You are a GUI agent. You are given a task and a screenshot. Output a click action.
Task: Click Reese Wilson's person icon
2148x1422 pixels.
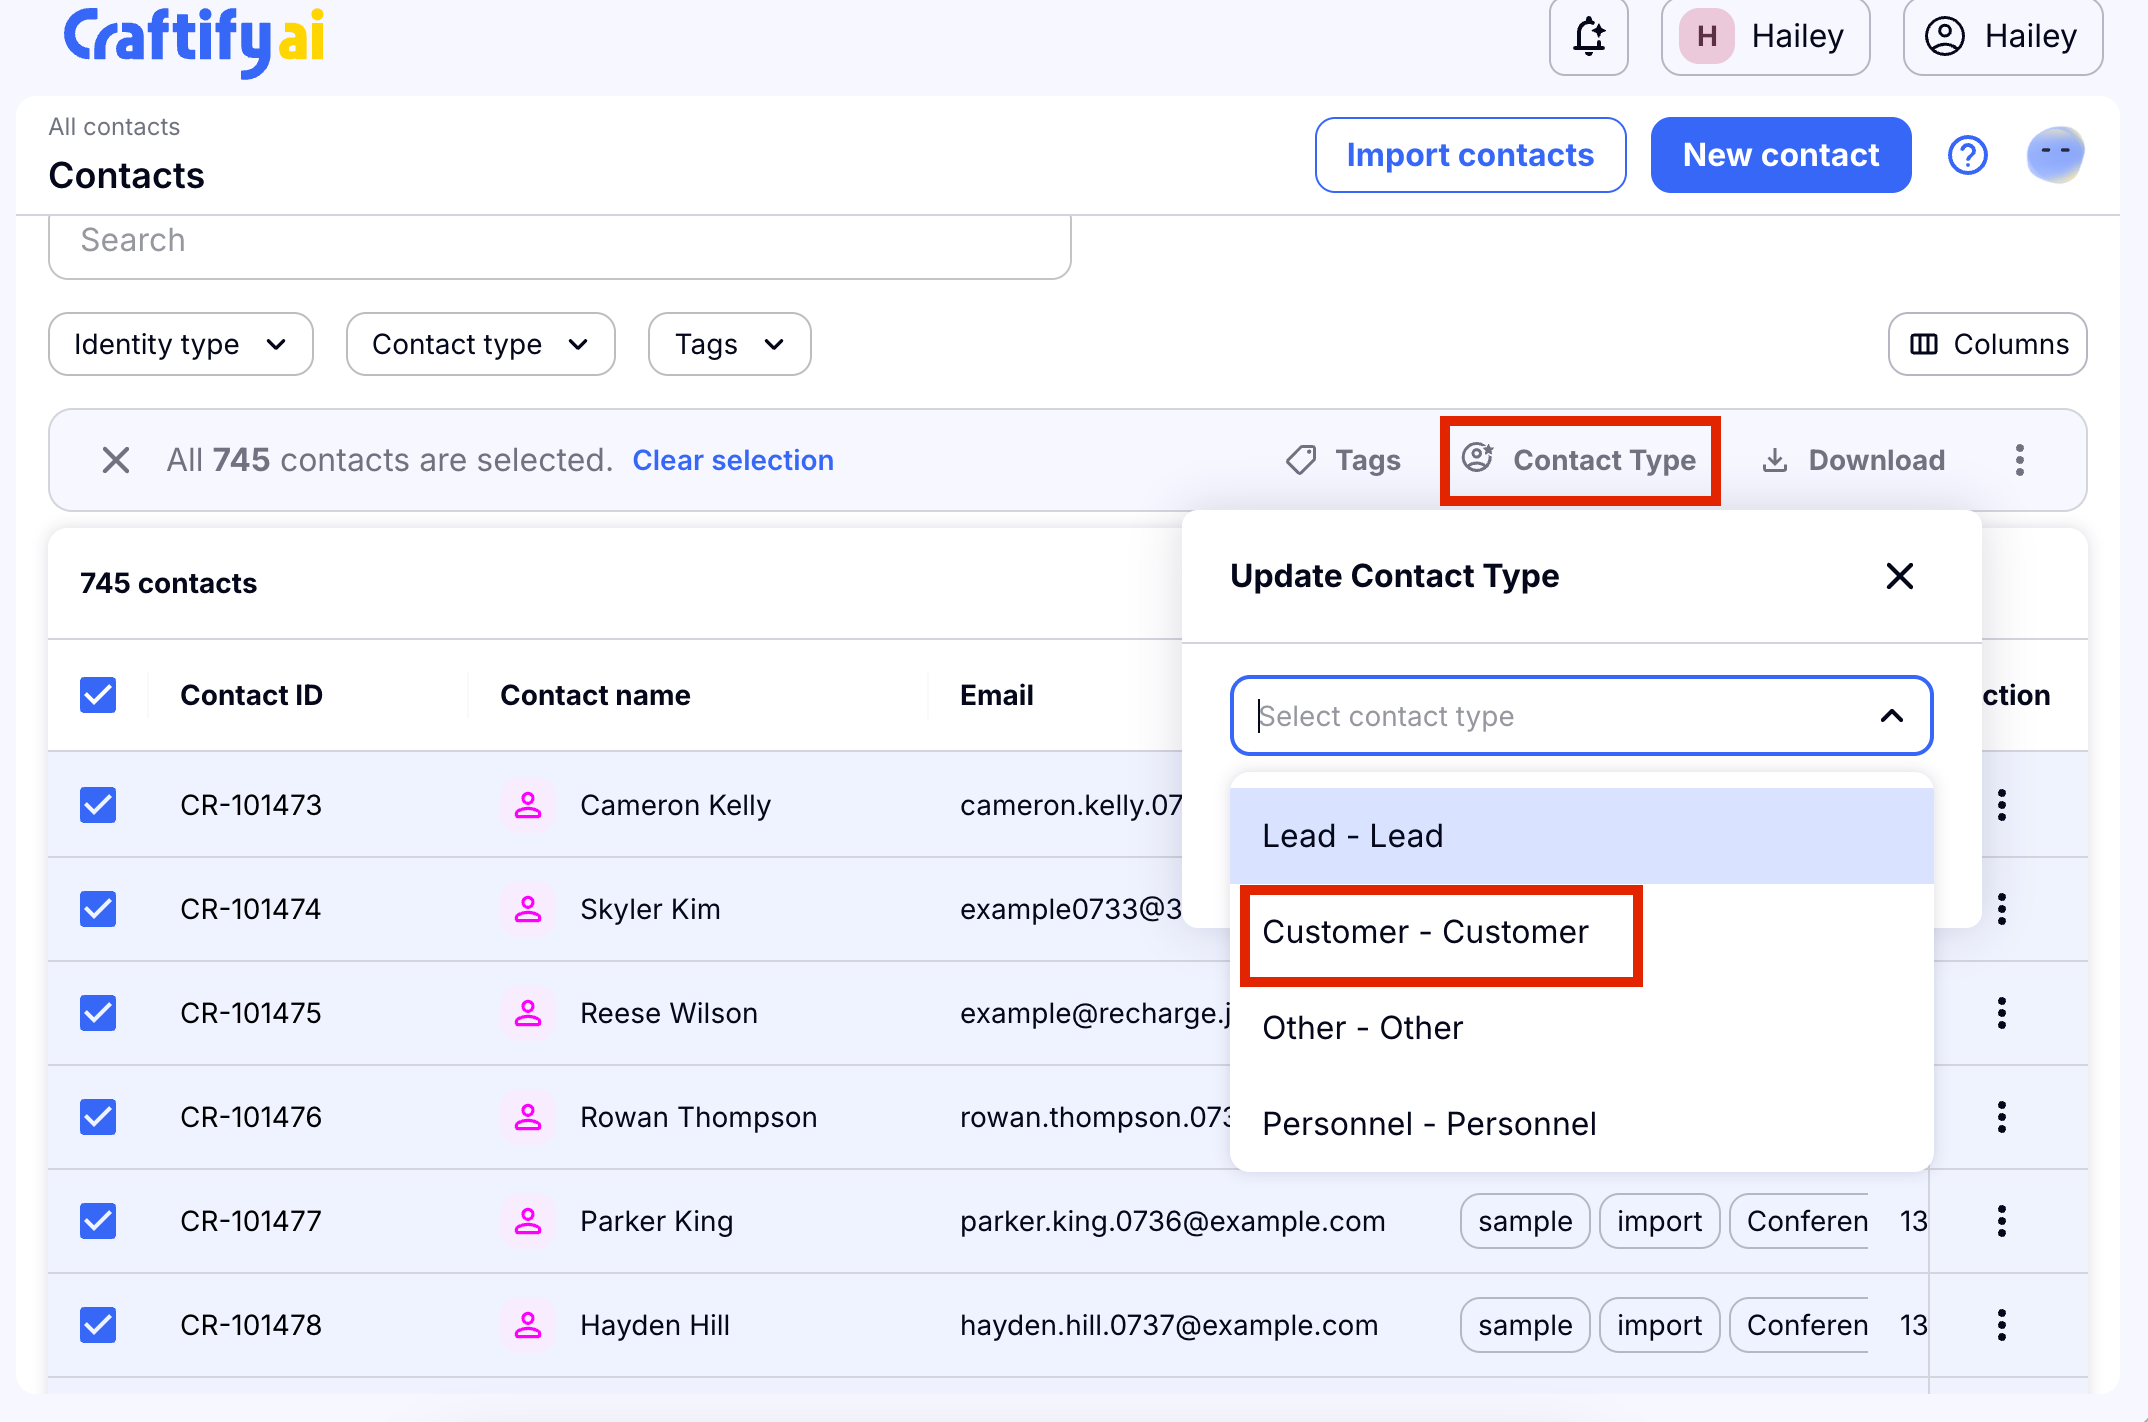click(x=527, y=1013)
